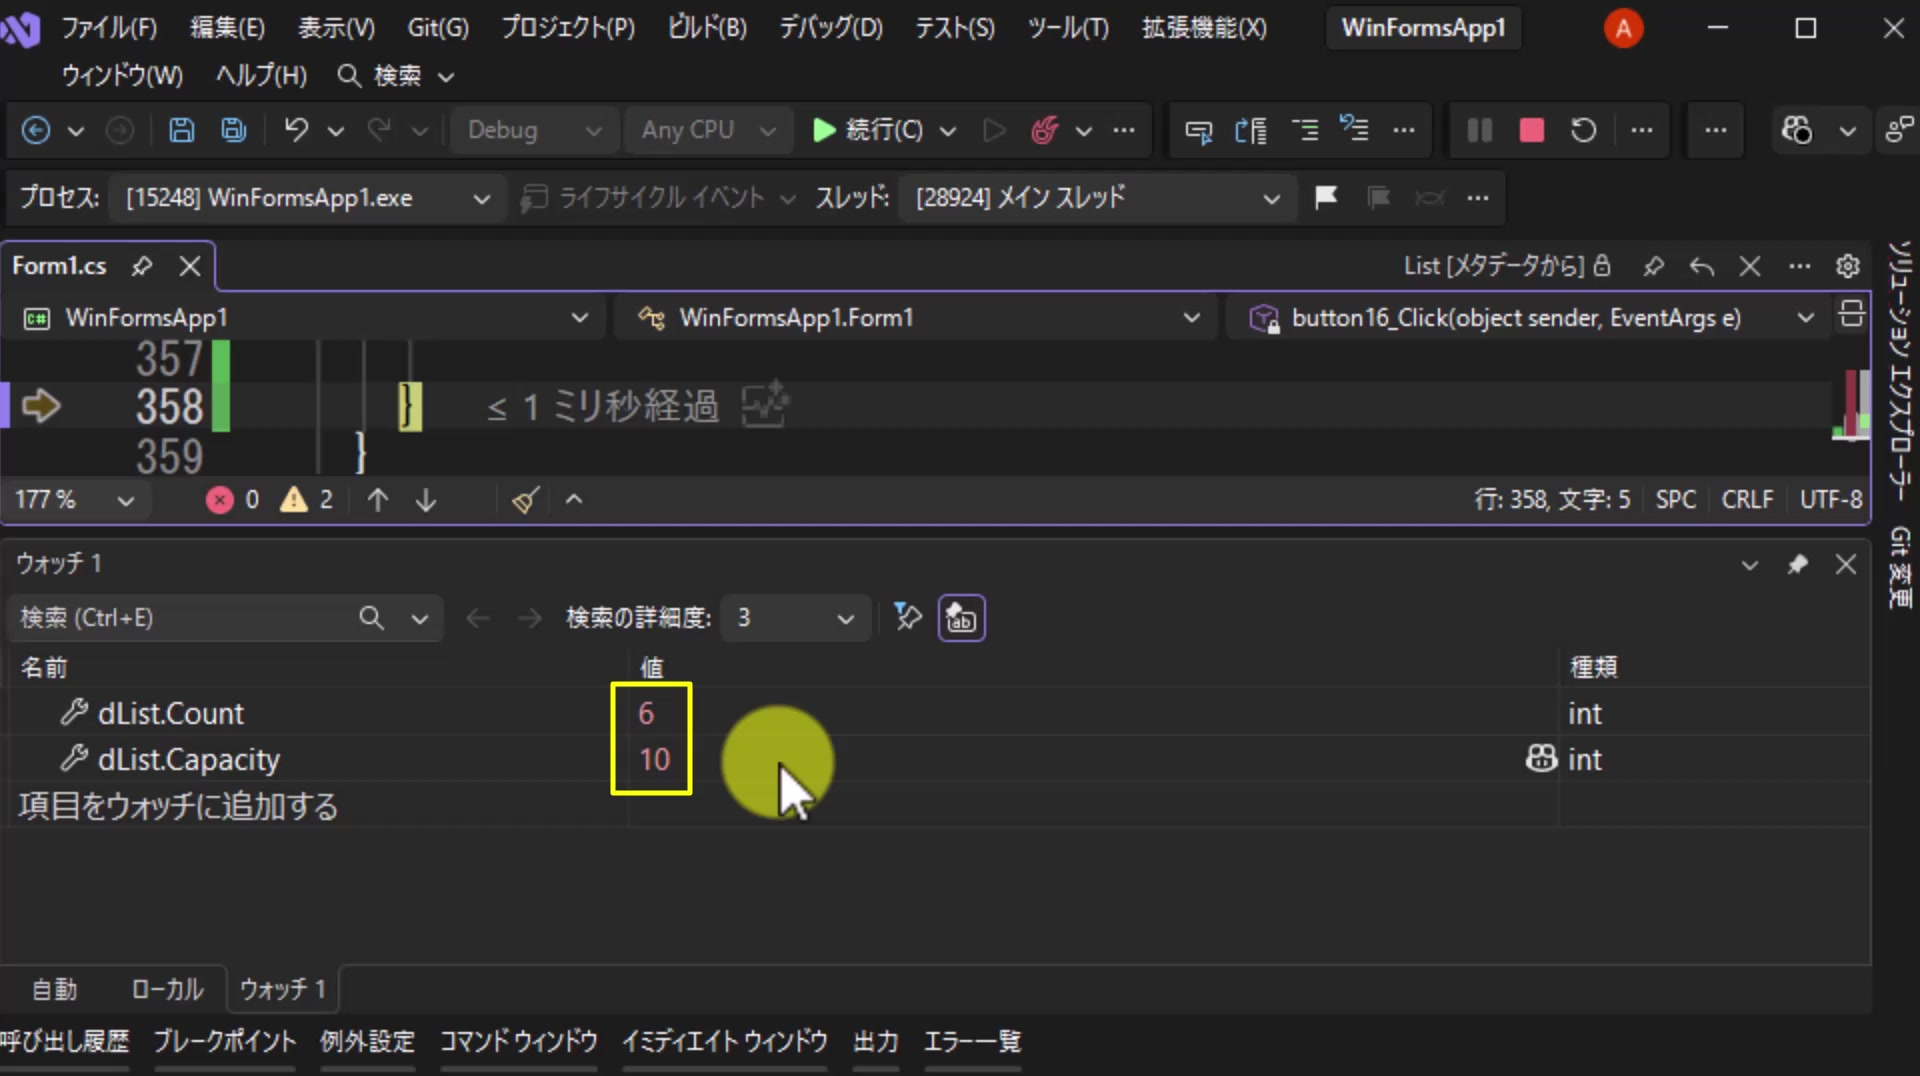The image size is (1920, 1076).
Task: Click the thread flag icon
Action: [x=1326, y=197]
